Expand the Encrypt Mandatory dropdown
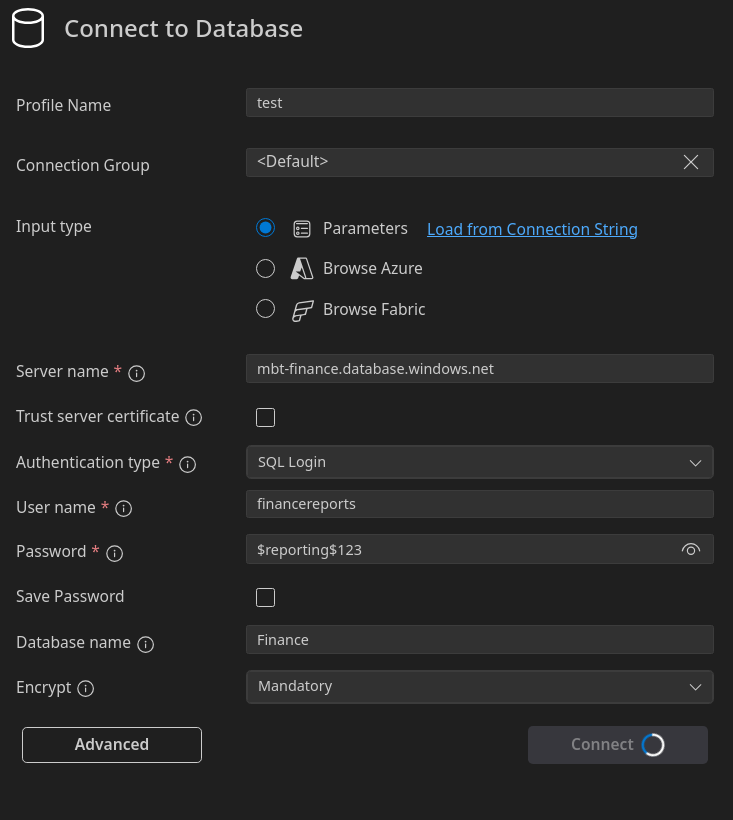733x820 pixels. click(479, 686)
